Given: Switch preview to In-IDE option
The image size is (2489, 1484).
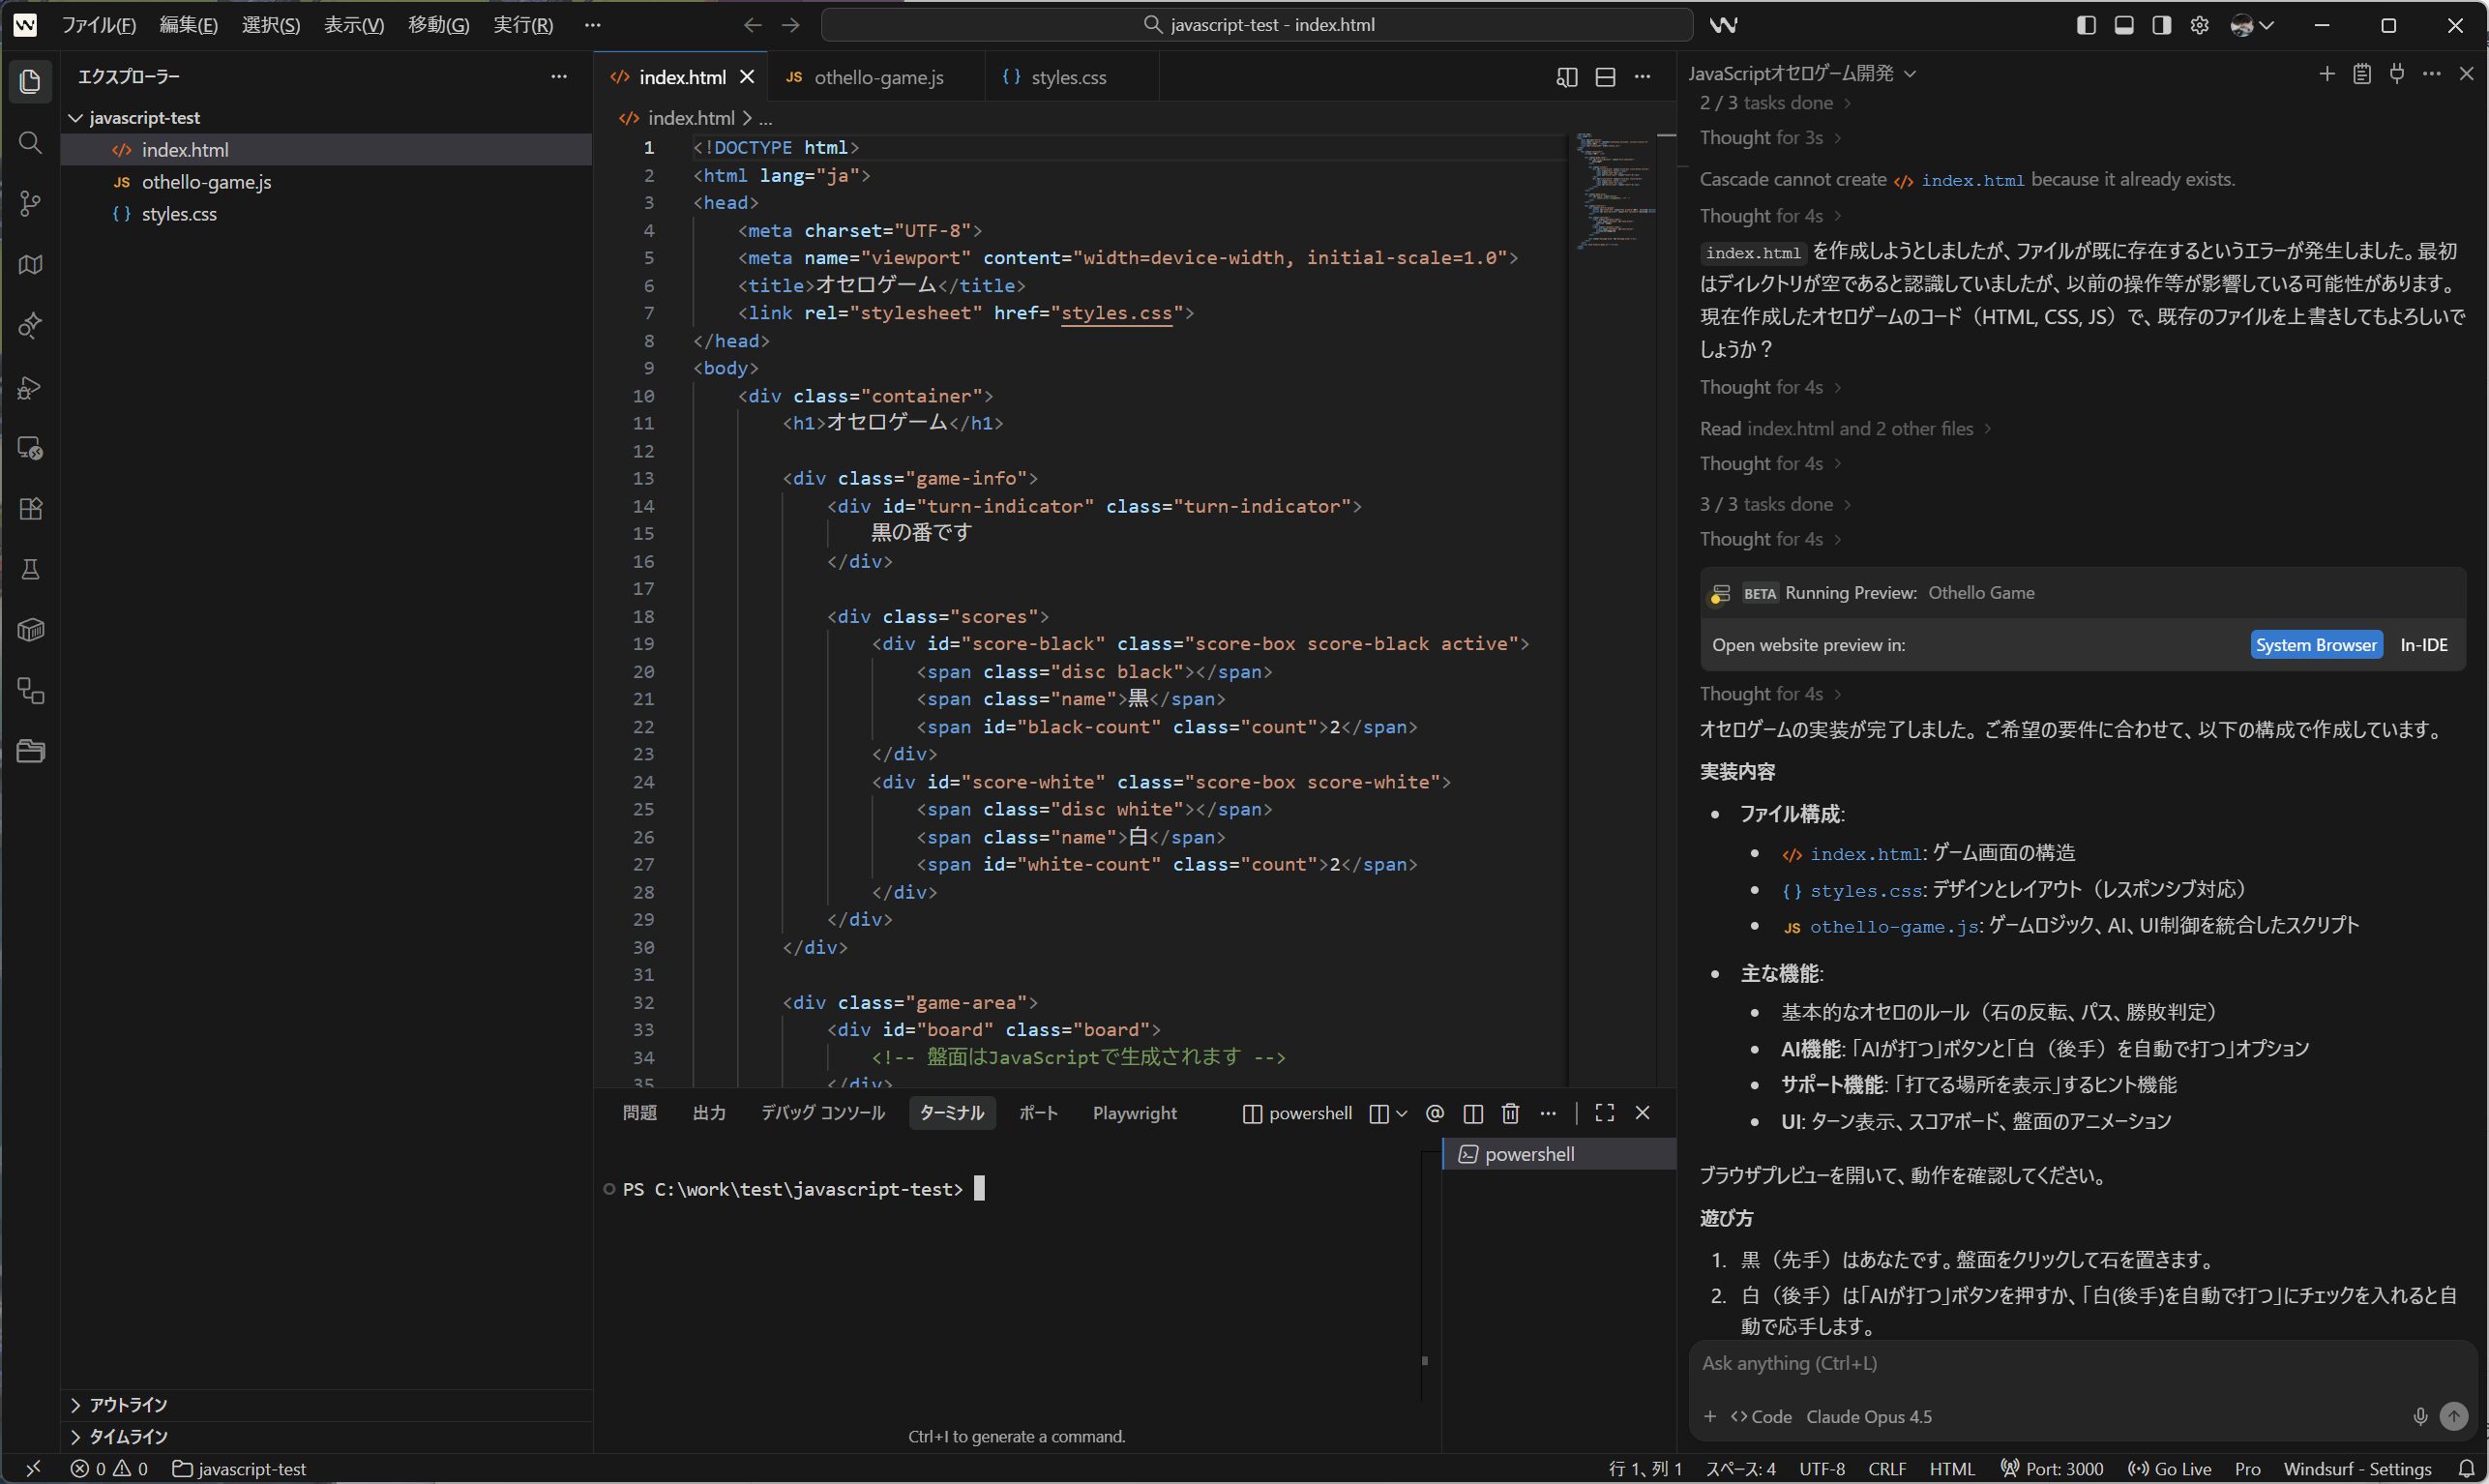Looking at the screenshot, I should pos(2423,645).
